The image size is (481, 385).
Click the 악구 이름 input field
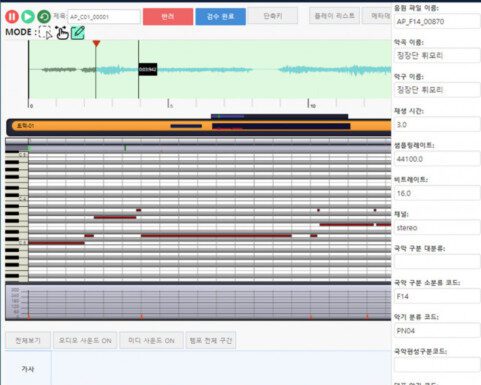(x=437, y=90)
